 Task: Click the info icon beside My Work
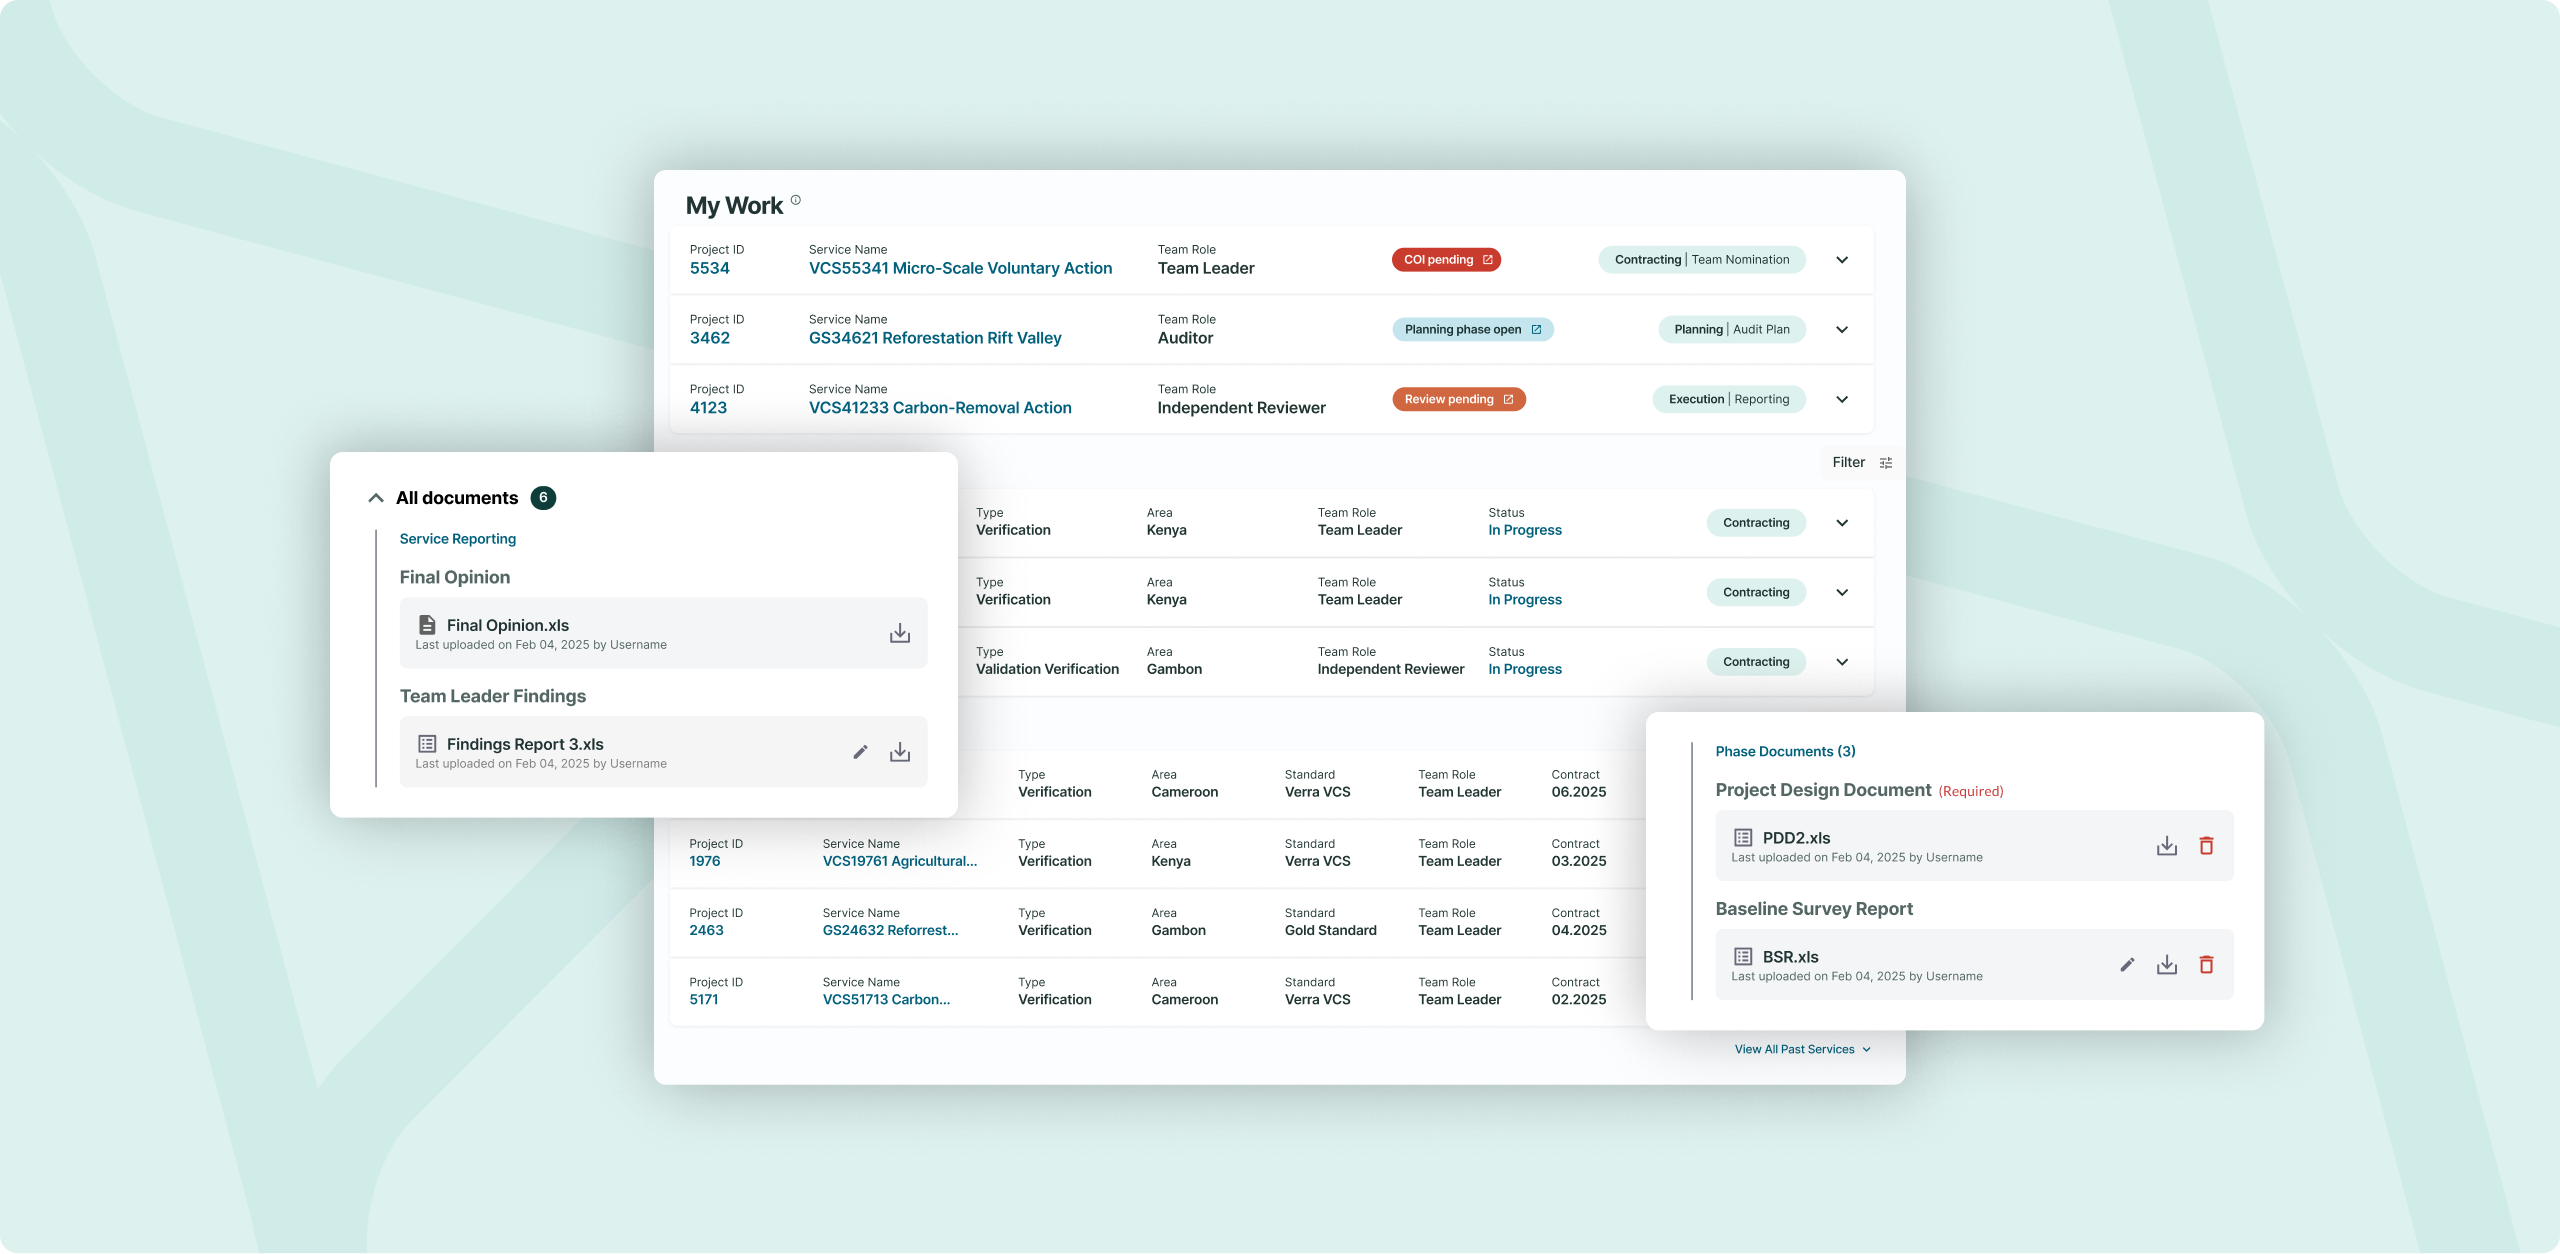pyautogui.click(x=796, y=200)
